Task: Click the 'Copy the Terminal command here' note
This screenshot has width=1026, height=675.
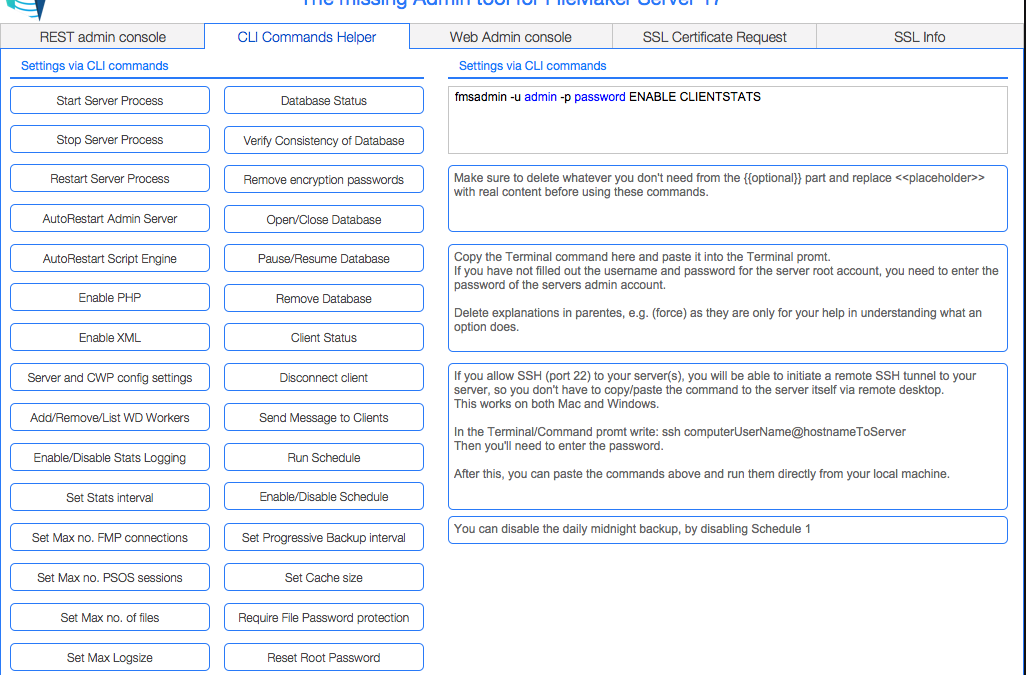Action: click(728, 298)
